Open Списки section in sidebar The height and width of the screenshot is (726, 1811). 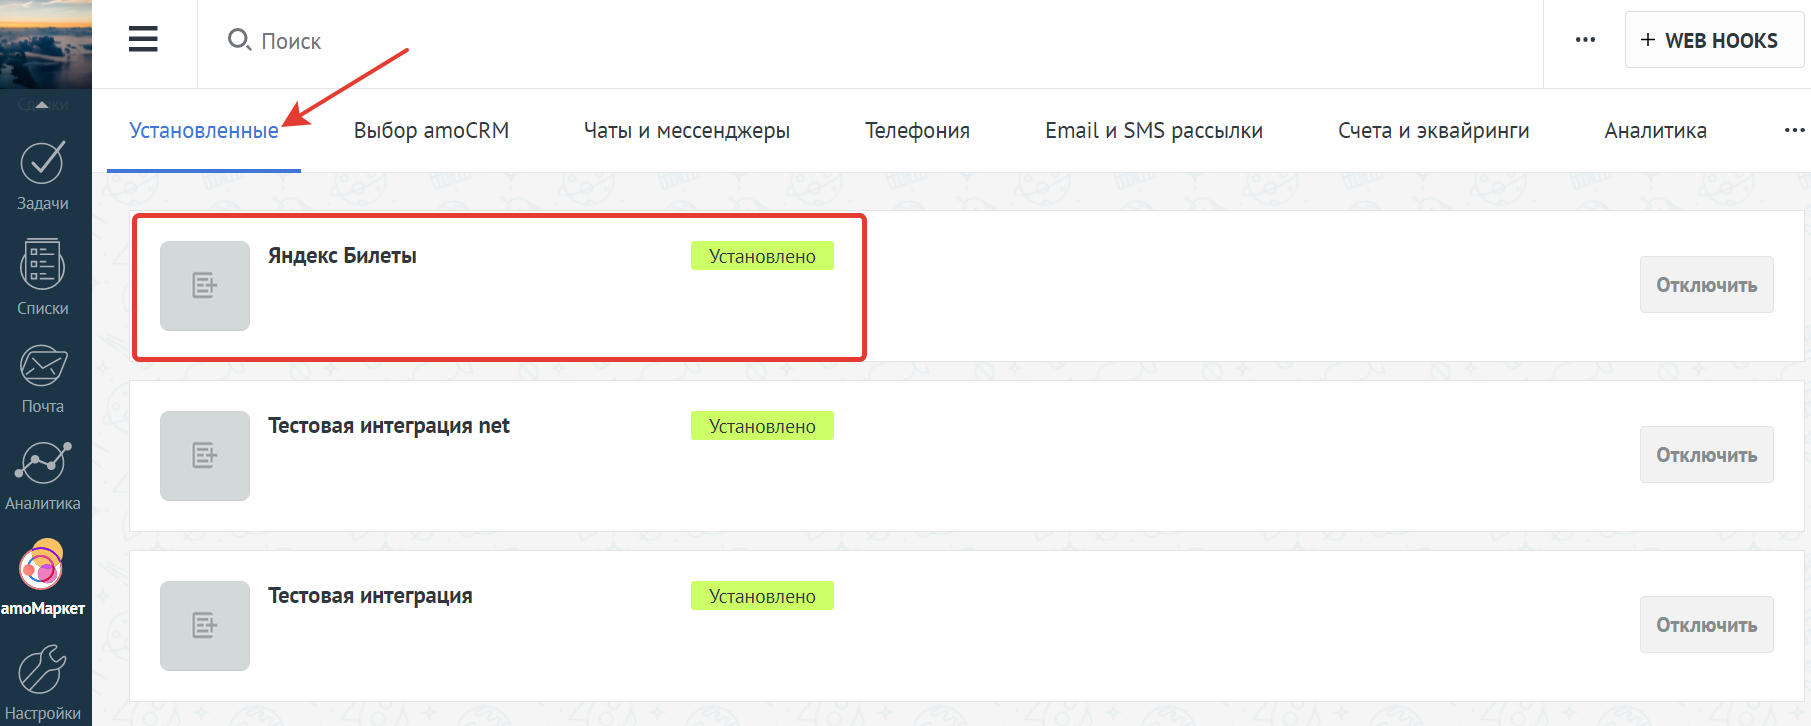(42, 276)
